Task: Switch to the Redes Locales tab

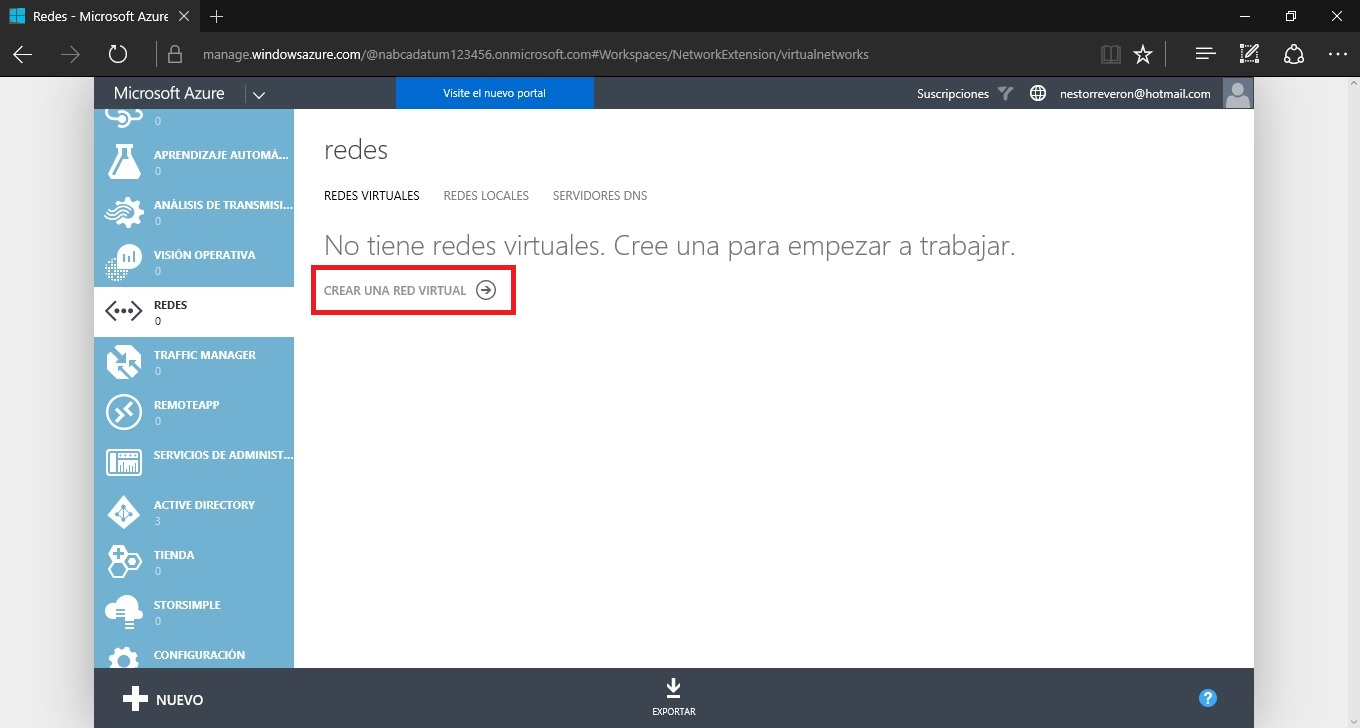Action: pyautogui.click(x=486, y=196)
